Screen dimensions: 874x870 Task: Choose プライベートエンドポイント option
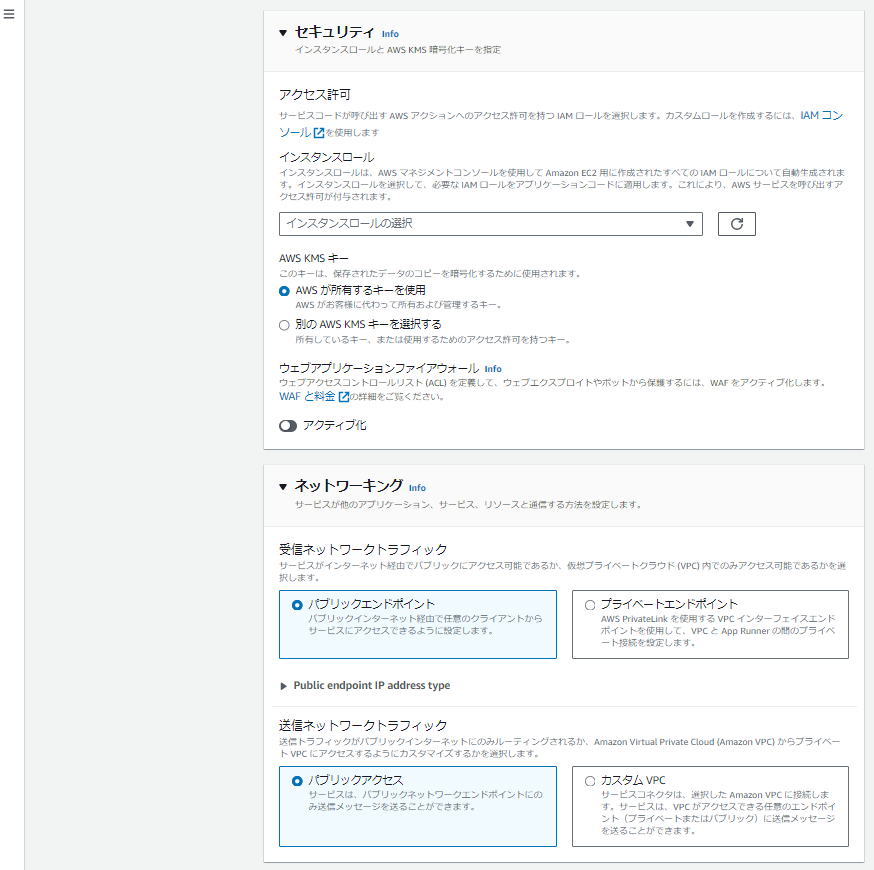(x=710, y=624)
